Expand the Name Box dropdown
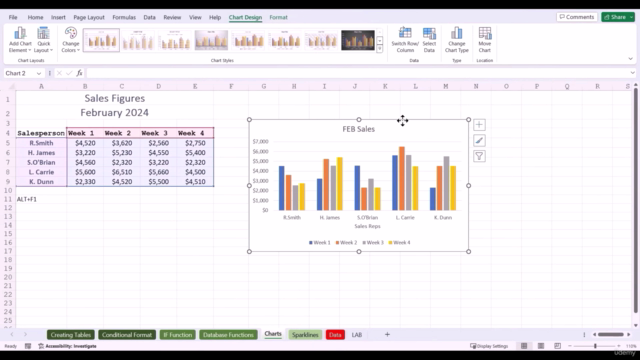 pos(39,73)
